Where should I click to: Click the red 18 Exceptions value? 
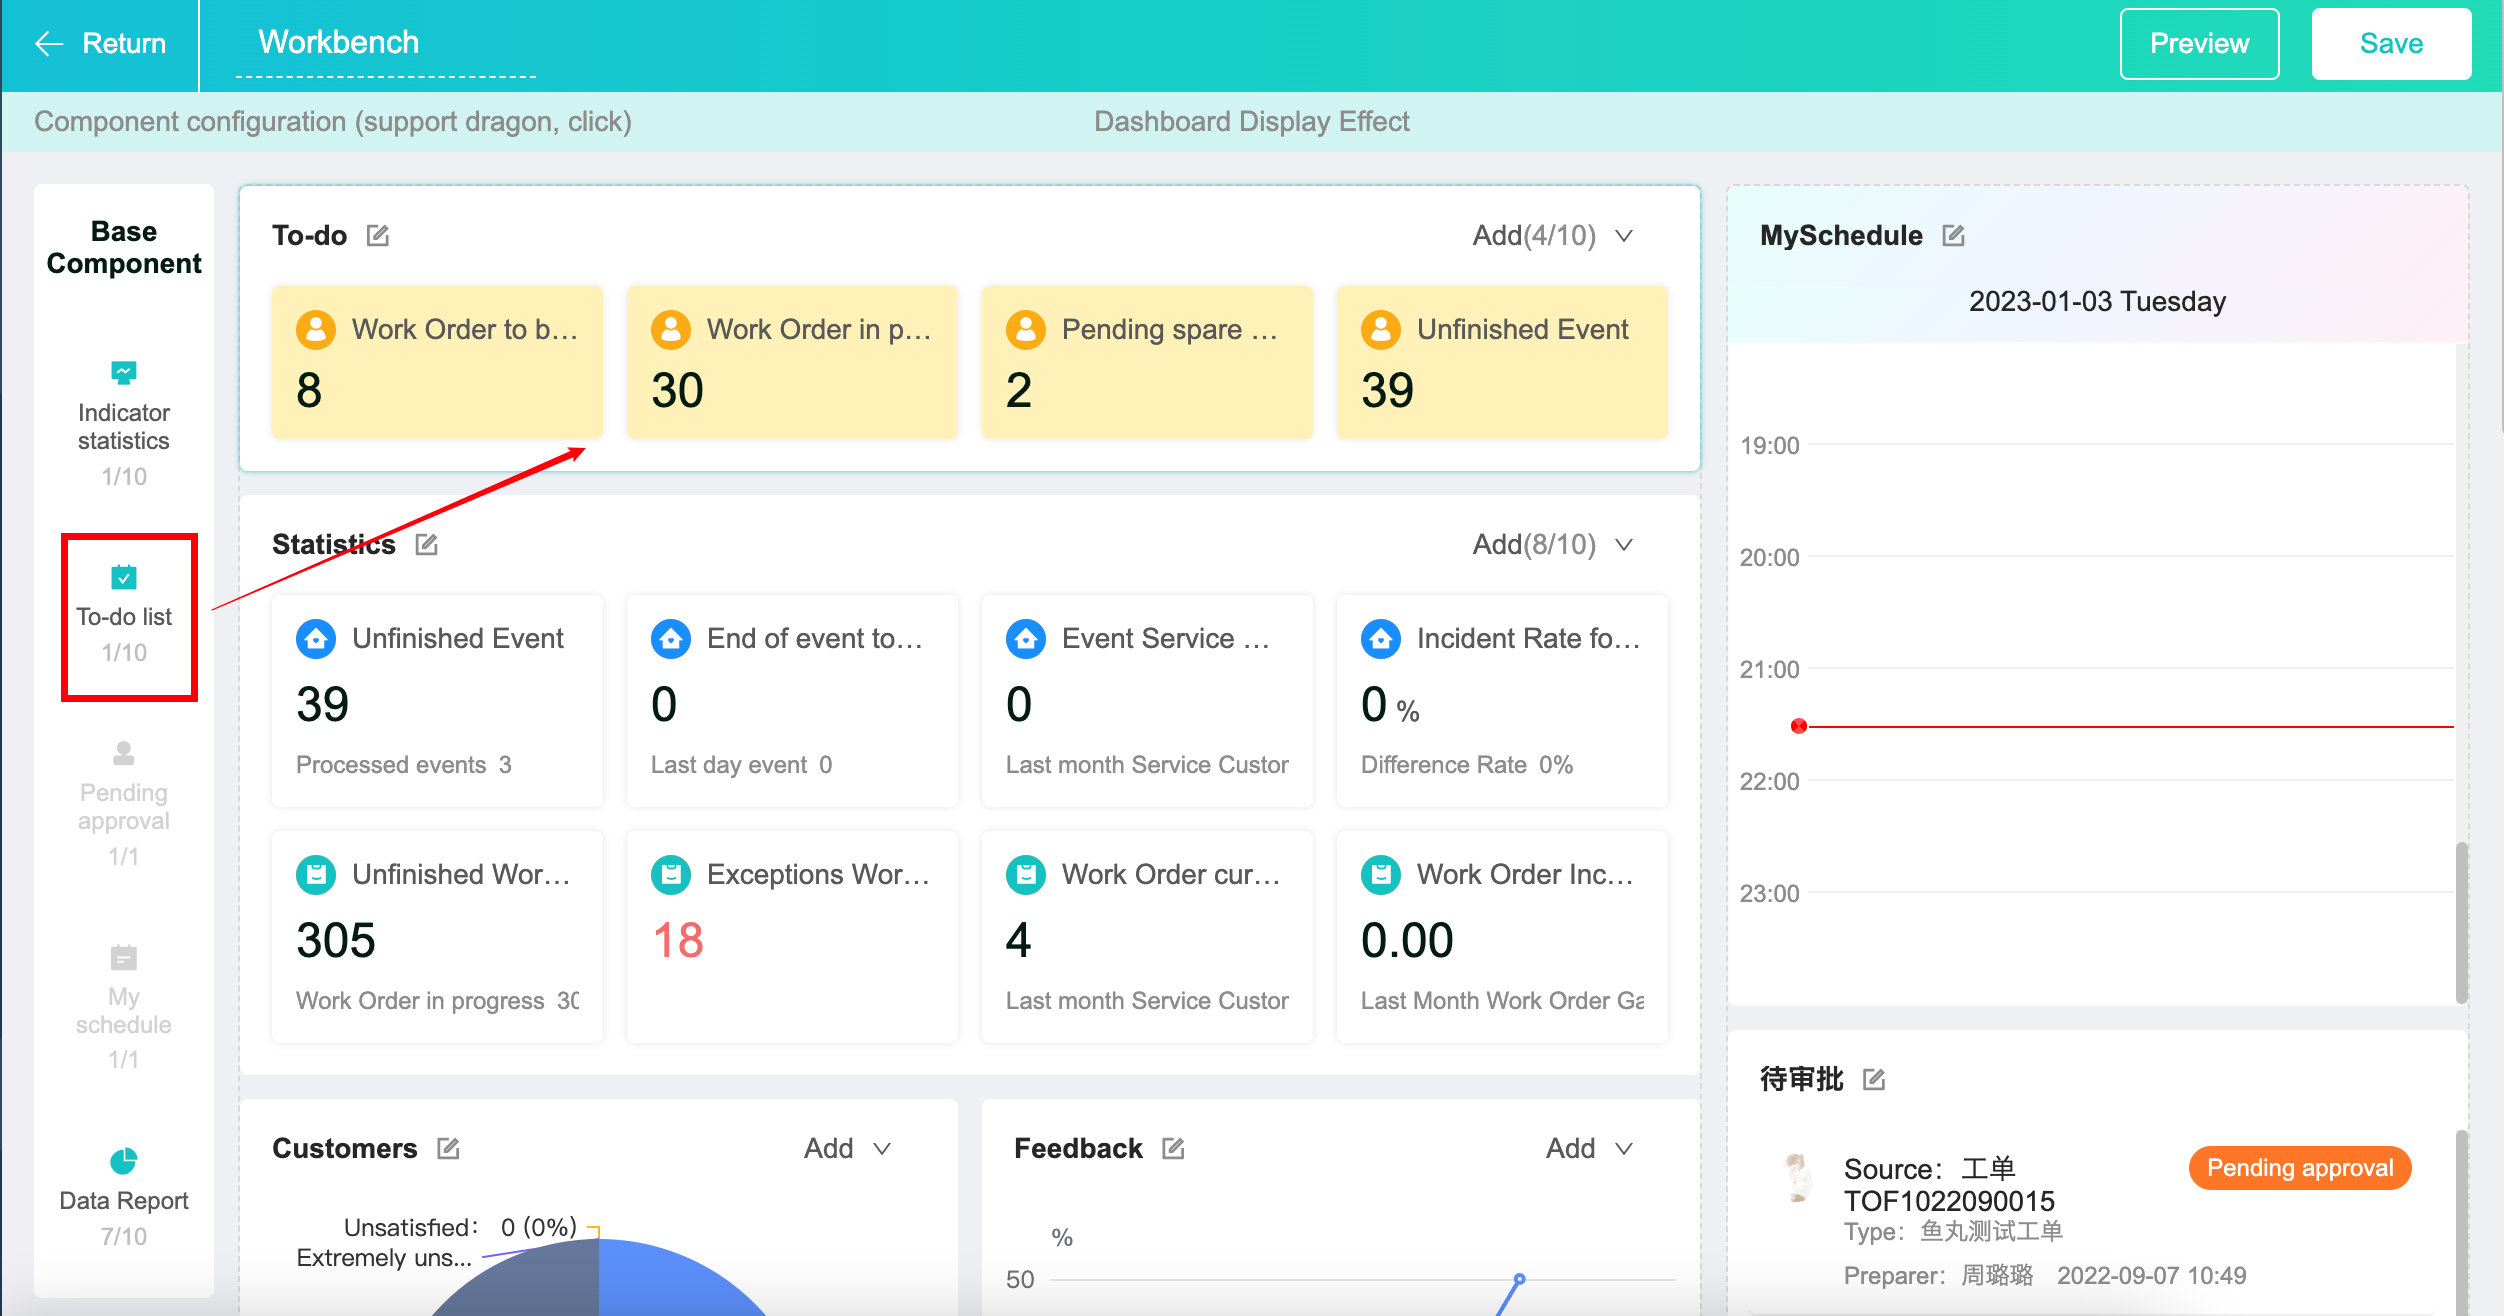pos(678,941)
